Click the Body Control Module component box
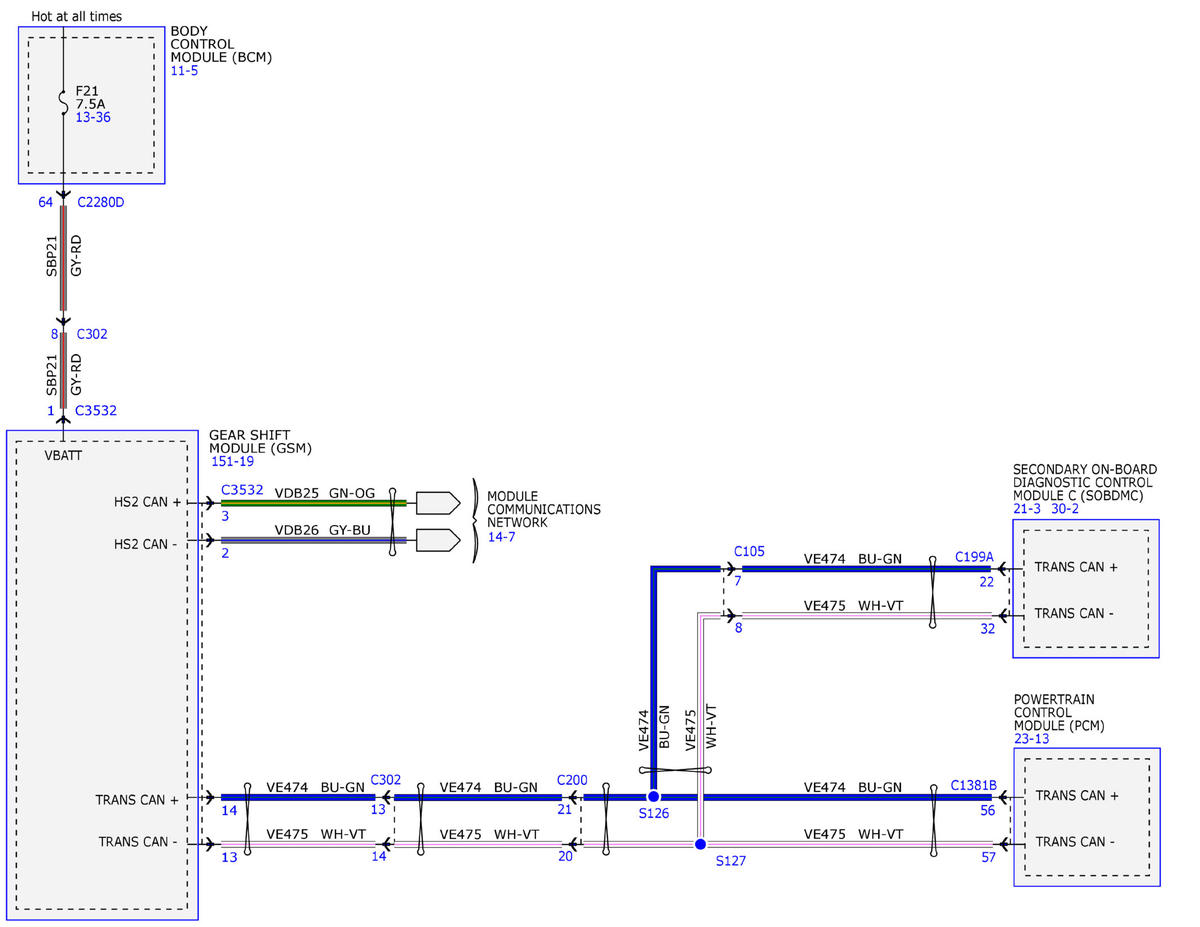 pos(92,105)
